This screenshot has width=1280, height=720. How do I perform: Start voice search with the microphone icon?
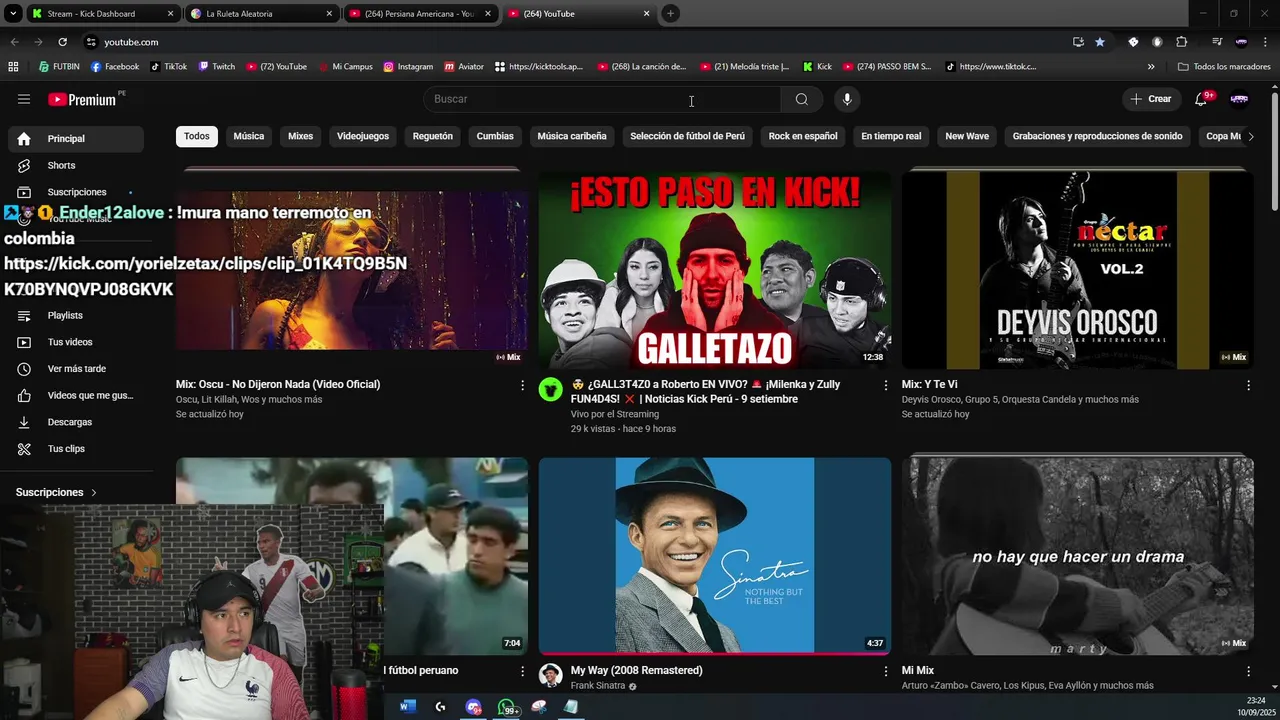pos(847,99)
